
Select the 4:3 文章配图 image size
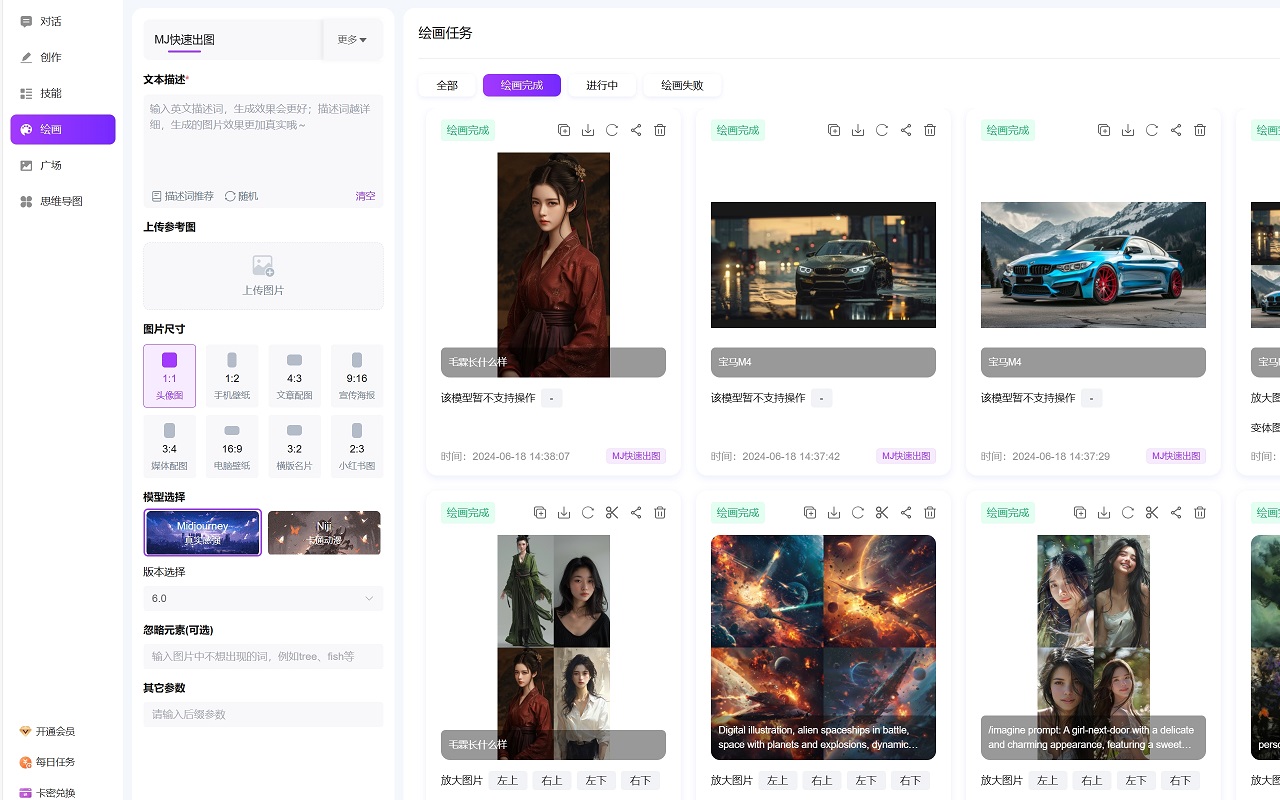(294, 376)
